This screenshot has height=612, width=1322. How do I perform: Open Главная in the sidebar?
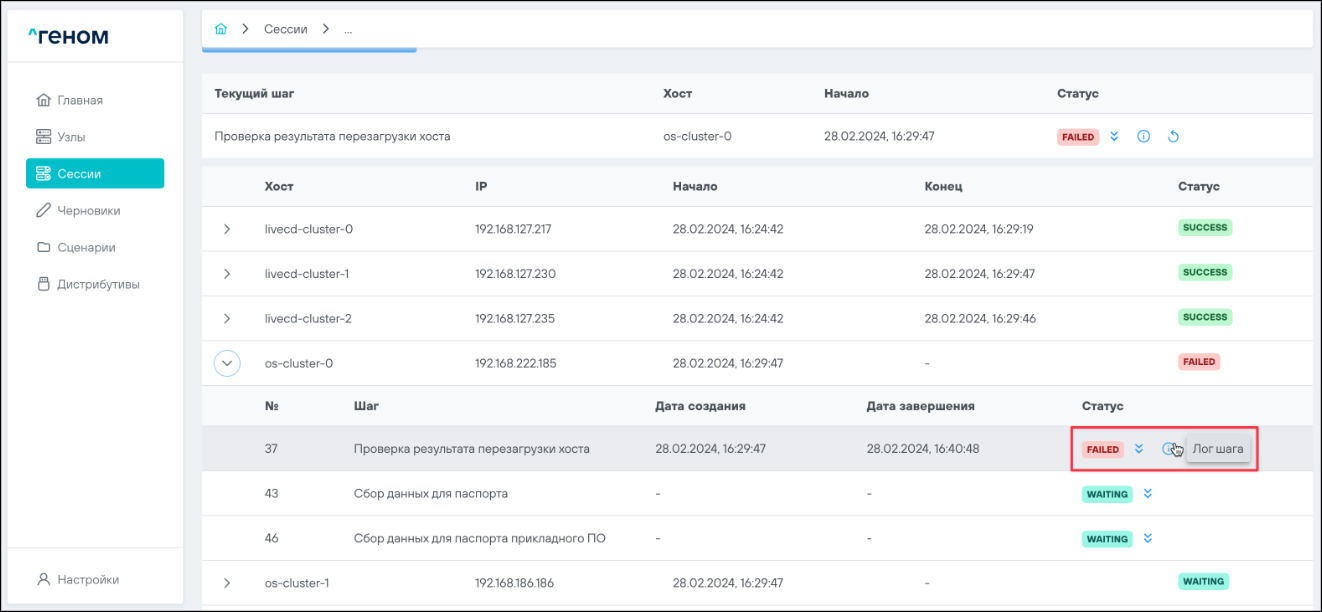[80, 100]
